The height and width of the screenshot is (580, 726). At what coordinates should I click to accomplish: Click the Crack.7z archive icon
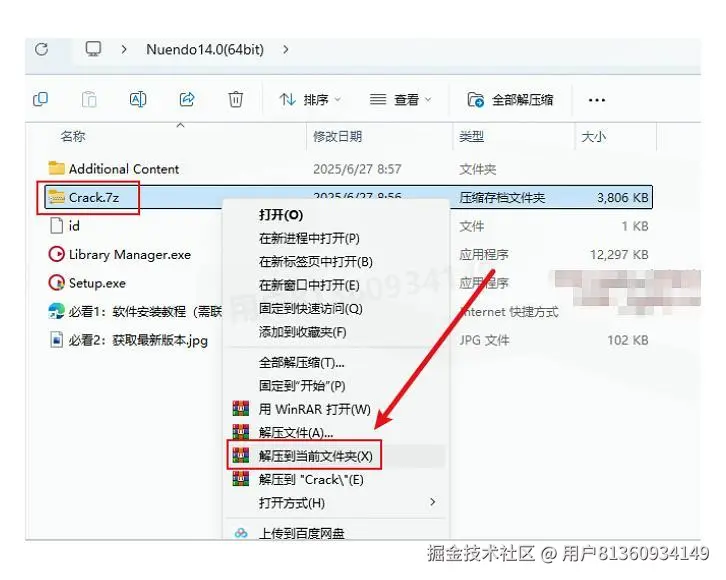[56, 197]
